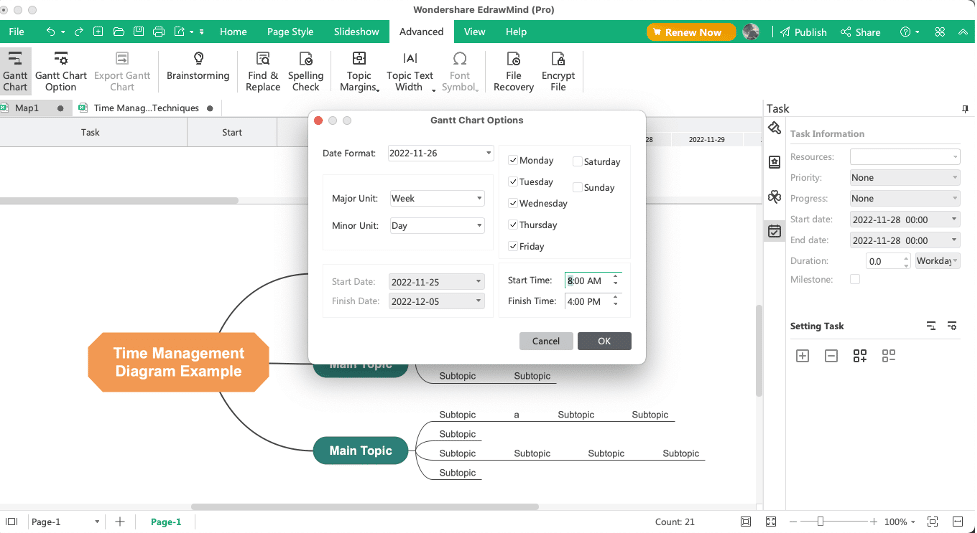Start Brainstorming mode
This screenshot has width=977, height=533.
click(198, 66)
